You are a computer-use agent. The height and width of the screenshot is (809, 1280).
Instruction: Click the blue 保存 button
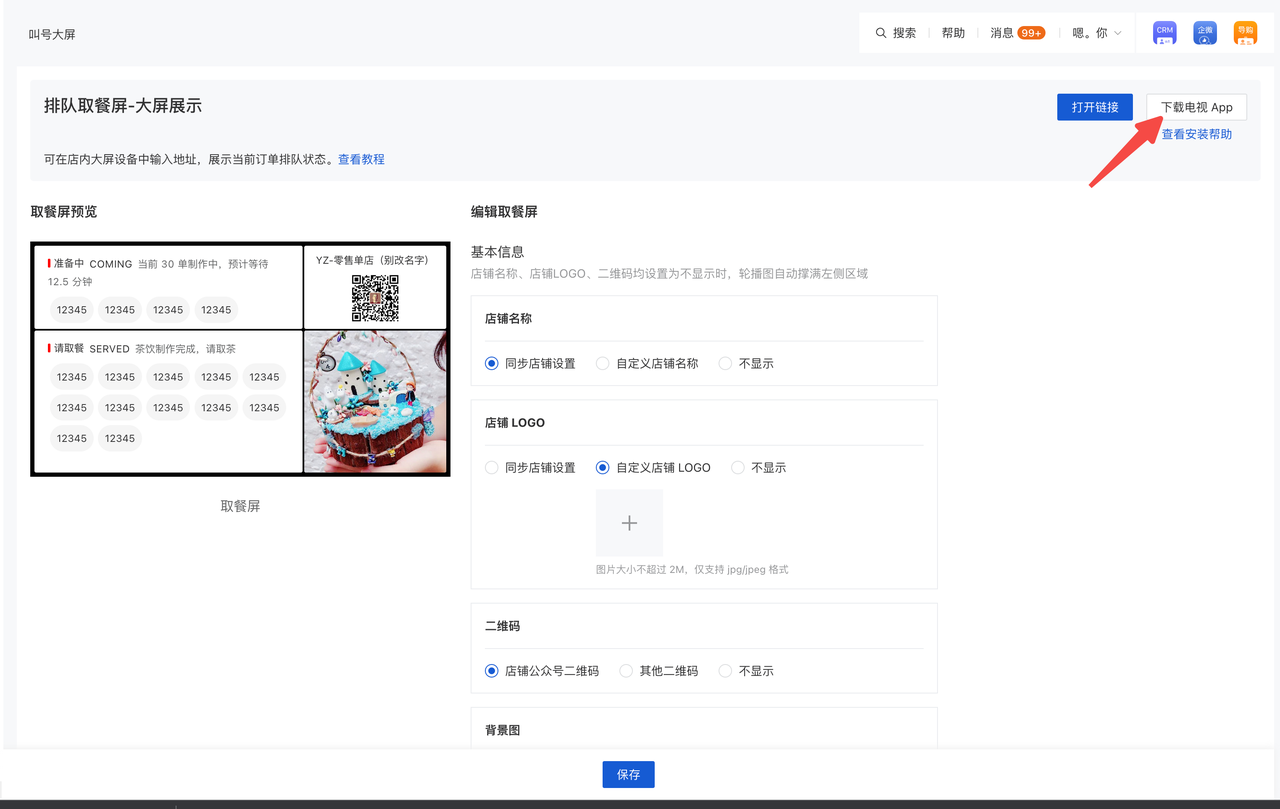click(x=628, y=774)
